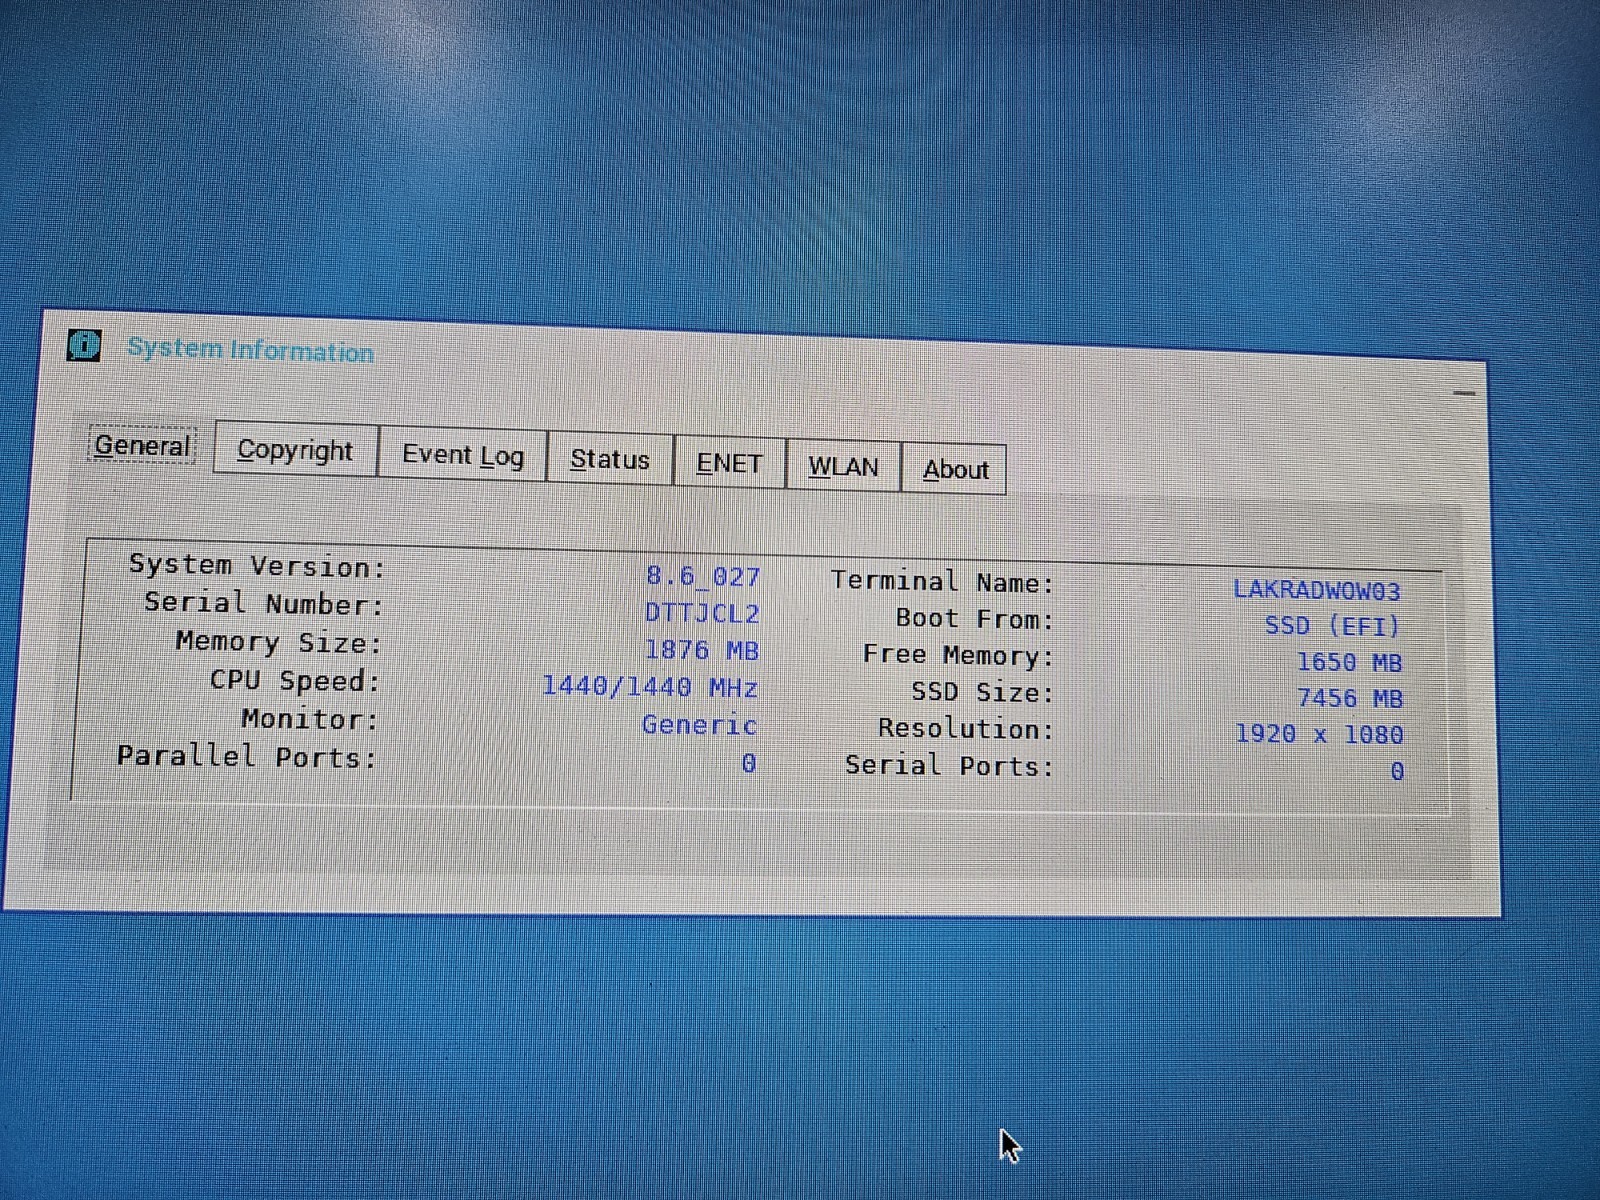Click the Serial Ports label

click(x=950, y=765)
